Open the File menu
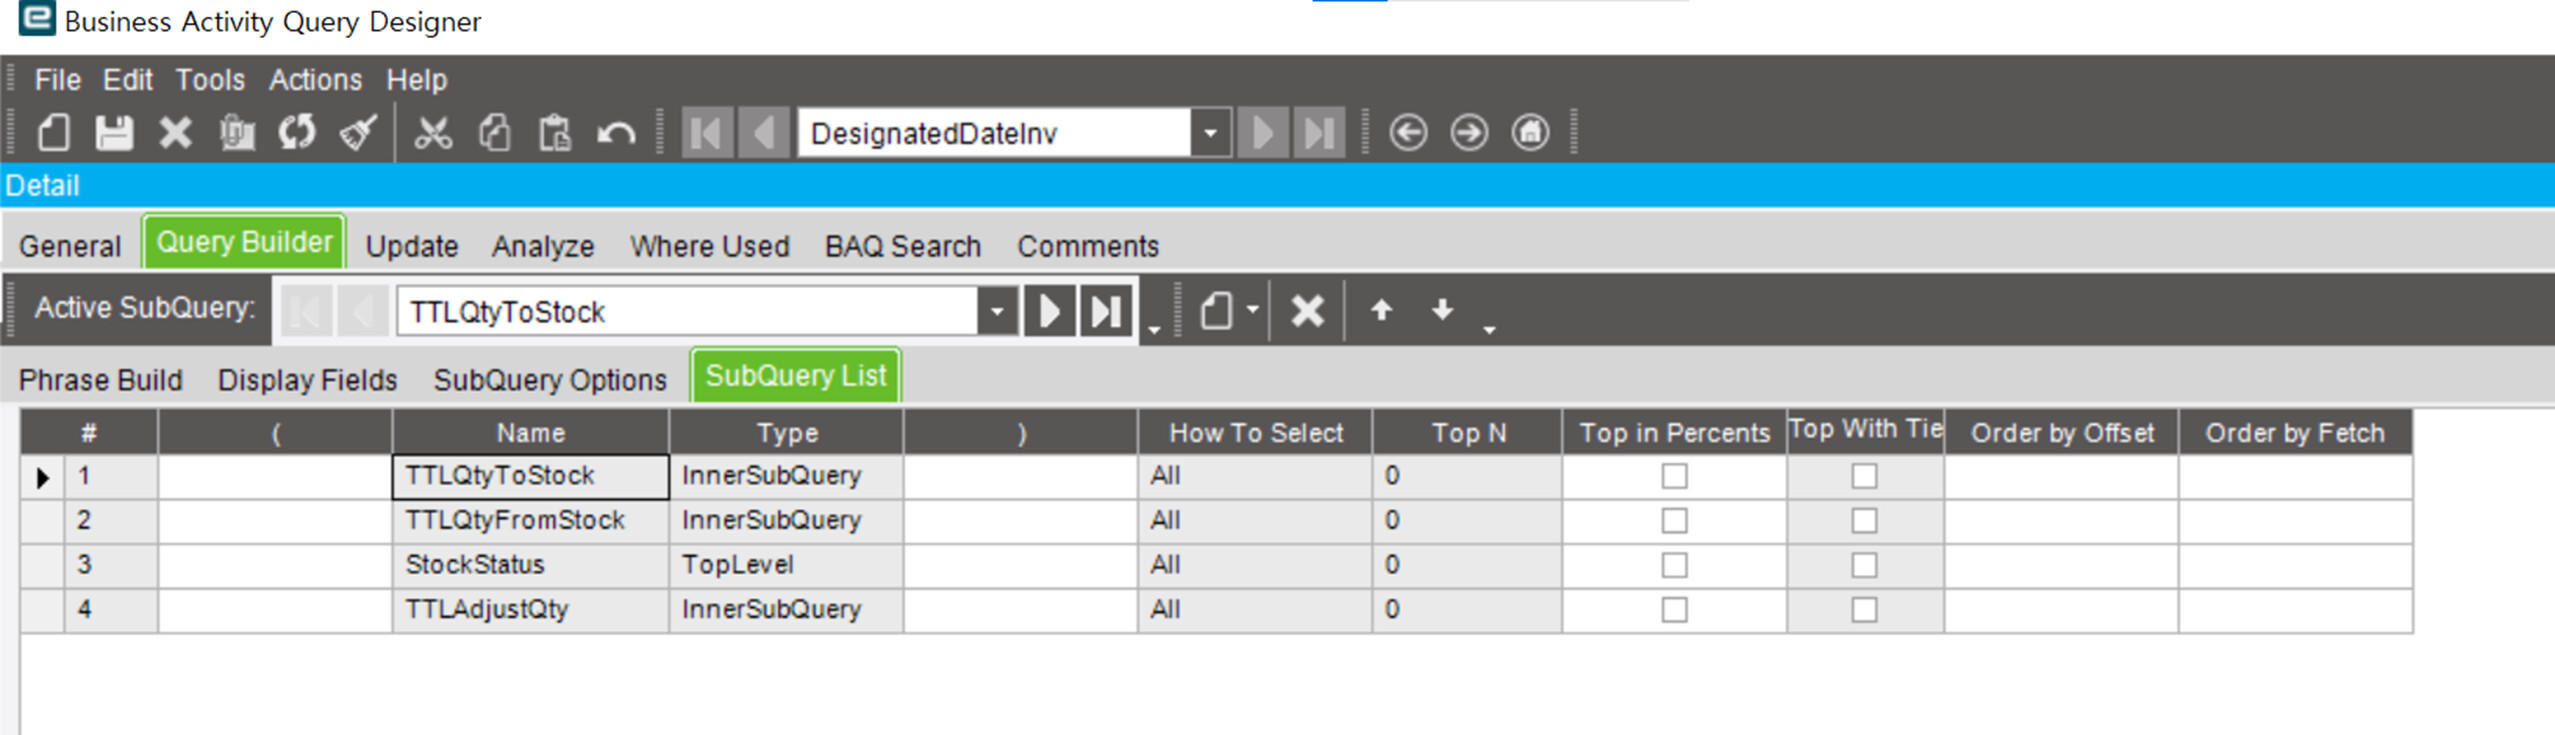 [57, 80]
